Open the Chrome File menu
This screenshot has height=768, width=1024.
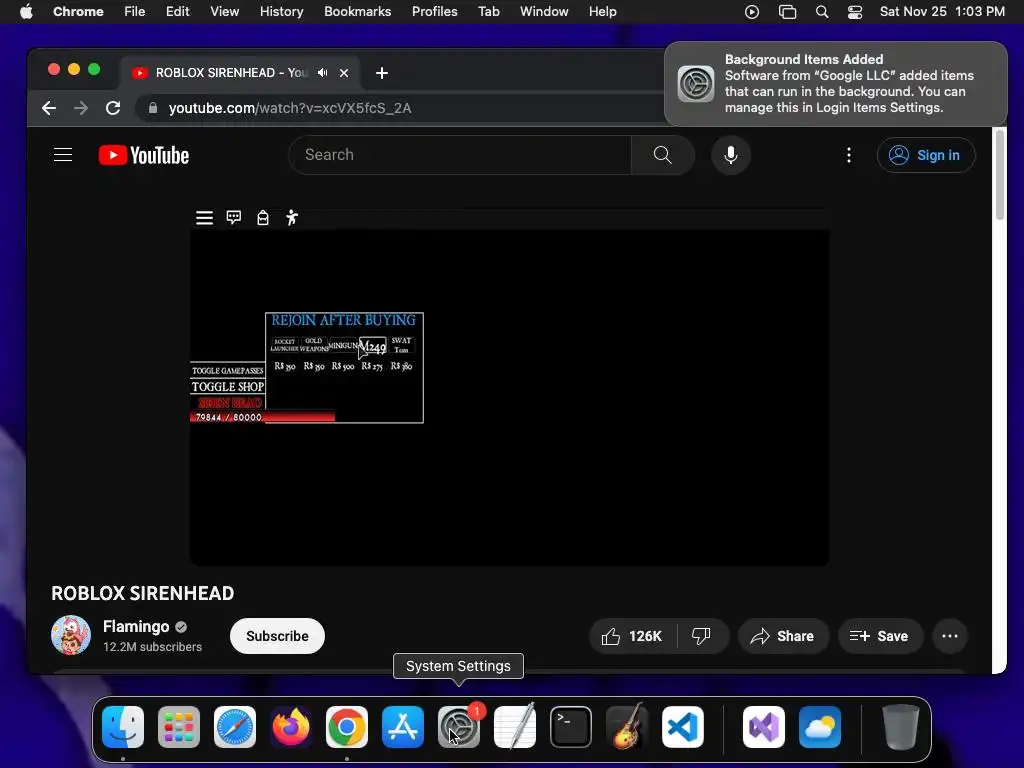click(x=135, y=12)
